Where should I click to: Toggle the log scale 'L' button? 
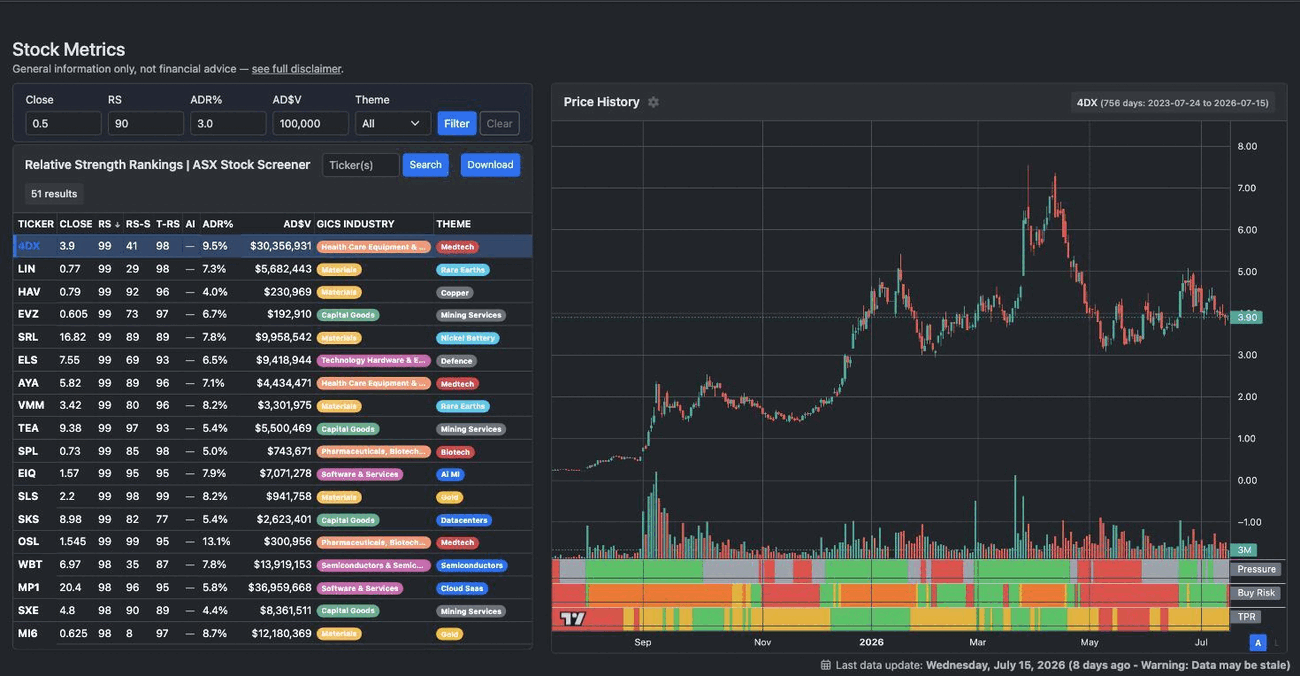click(x=1276, y=642)
